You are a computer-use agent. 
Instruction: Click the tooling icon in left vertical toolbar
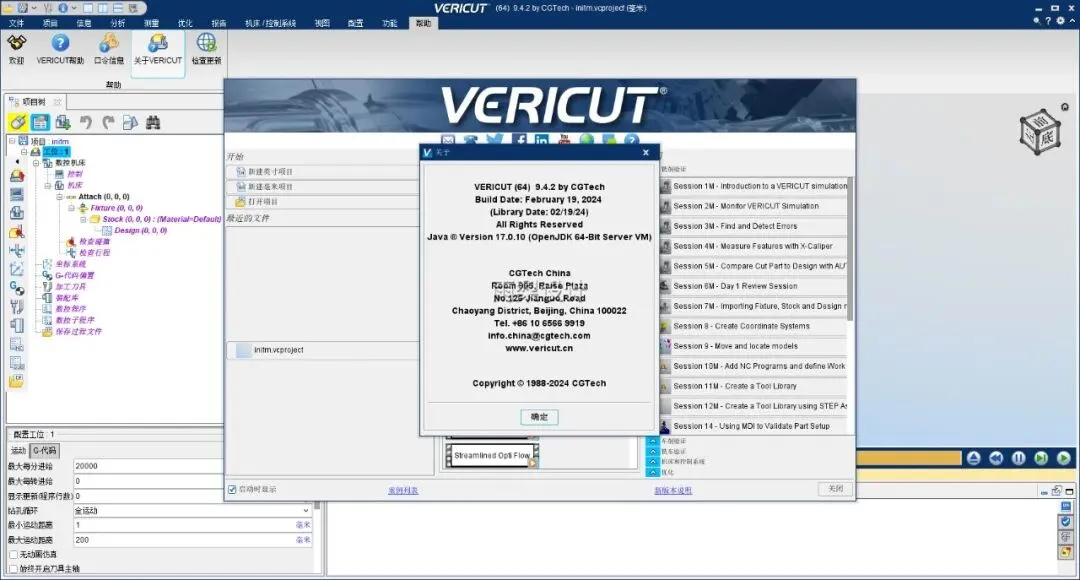[17, 307]
